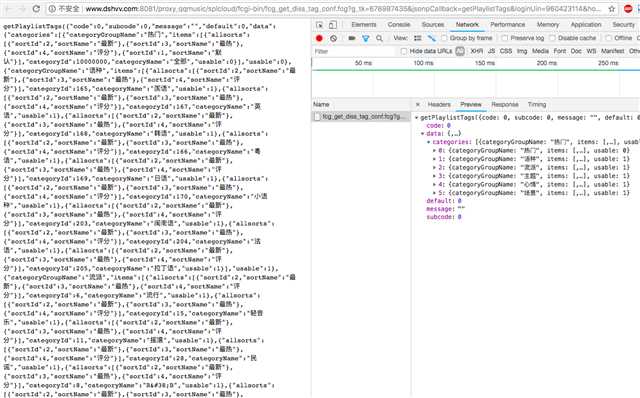Expand category item 1 in preview
This screenshot has height=398, width=640.
[435, 159]
